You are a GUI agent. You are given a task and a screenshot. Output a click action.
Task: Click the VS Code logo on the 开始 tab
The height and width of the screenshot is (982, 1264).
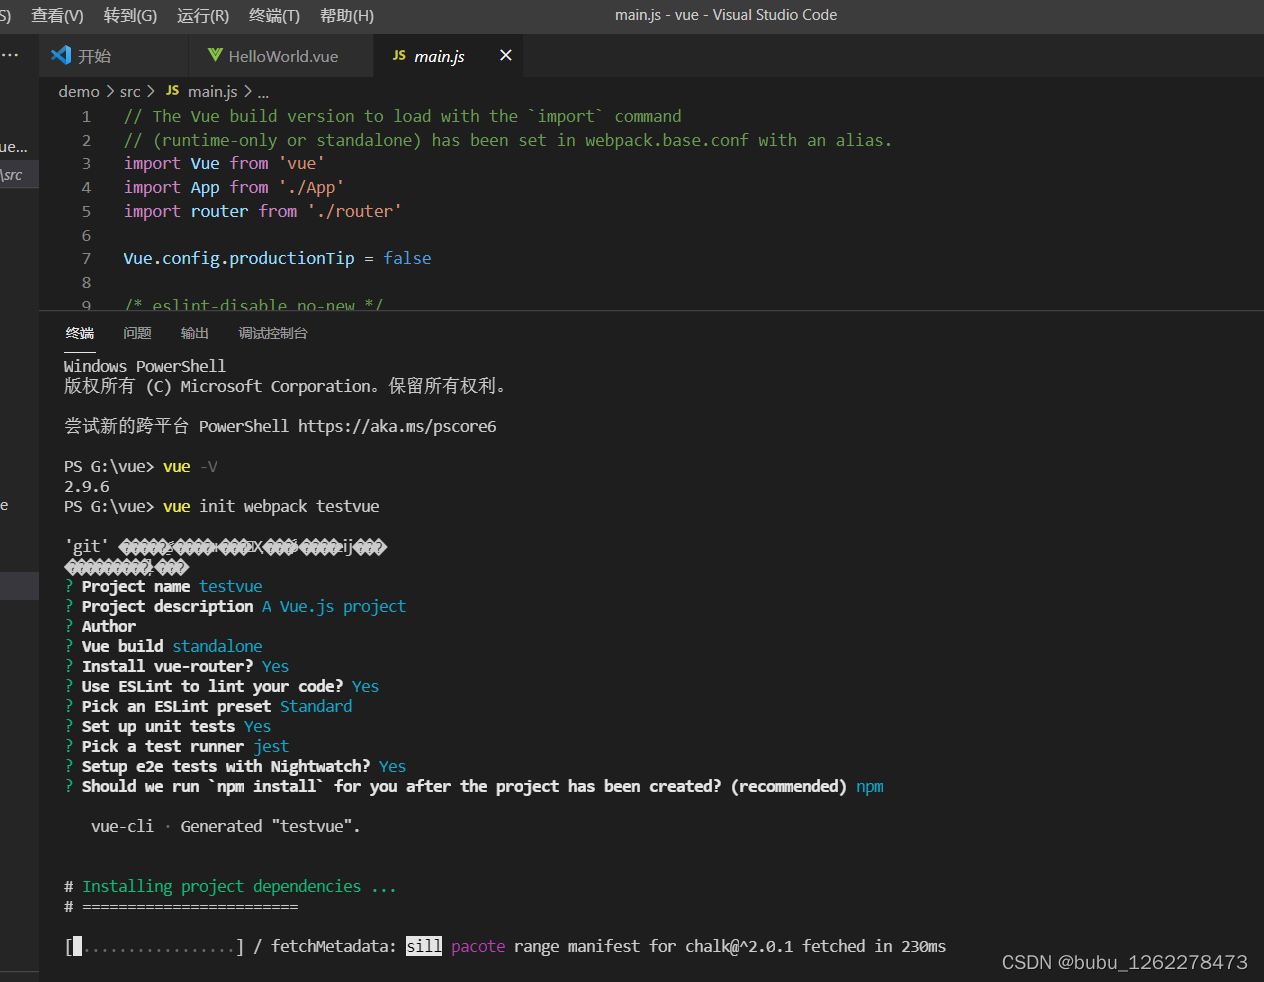(x=61, y=55)
